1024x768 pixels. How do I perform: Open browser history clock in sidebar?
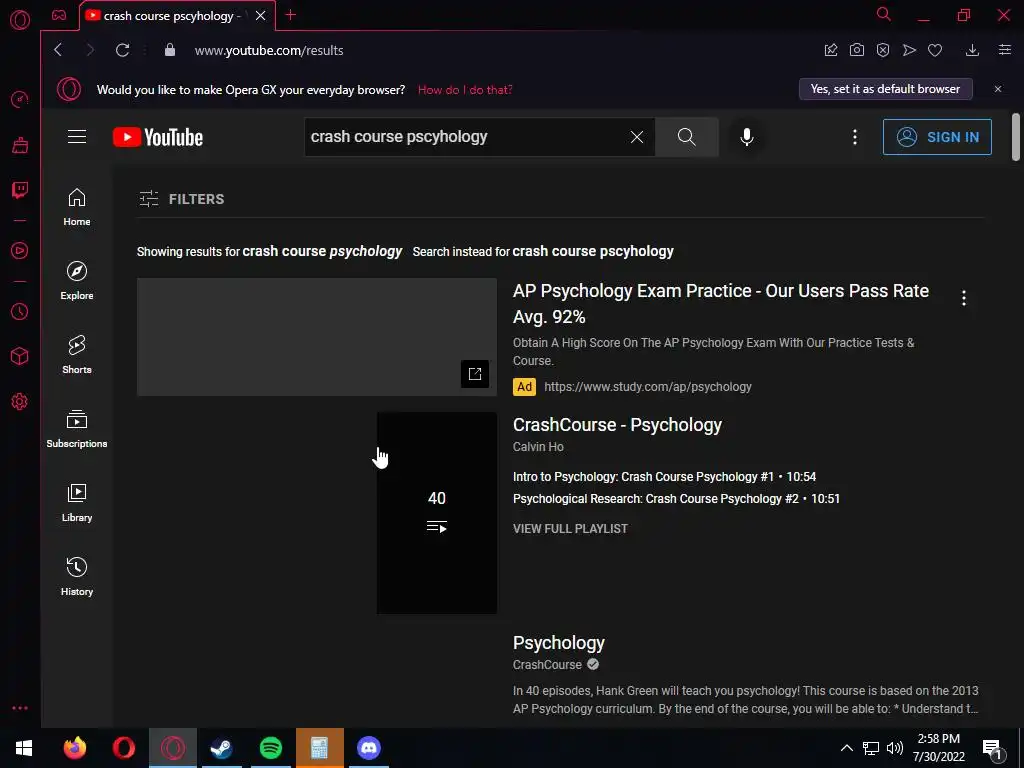pyautogui.click(x=20, y=312)
